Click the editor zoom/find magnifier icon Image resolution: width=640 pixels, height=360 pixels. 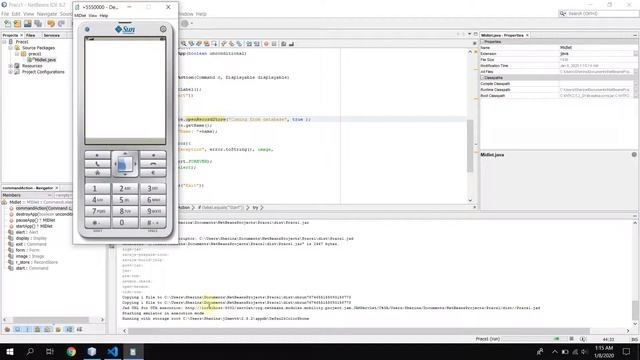[184, 44]
